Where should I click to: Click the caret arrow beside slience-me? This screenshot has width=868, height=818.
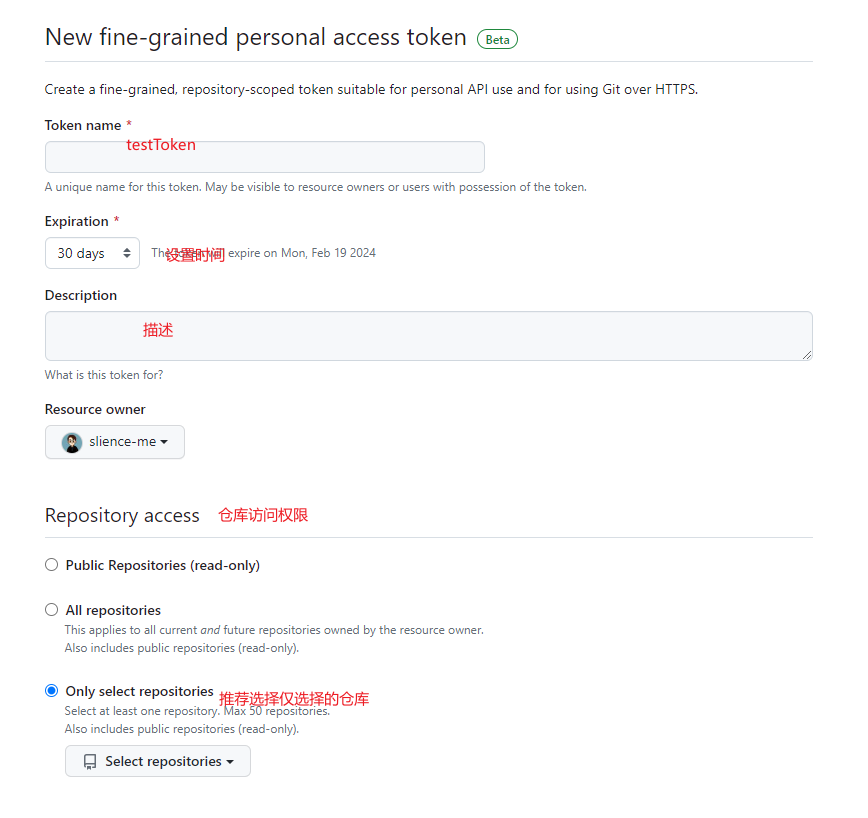pyautogui.click(x=164, y=442)
